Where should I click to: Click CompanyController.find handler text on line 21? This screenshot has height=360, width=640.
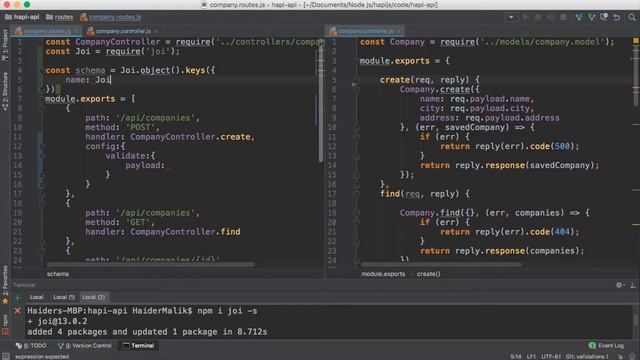tap(185, 232)
